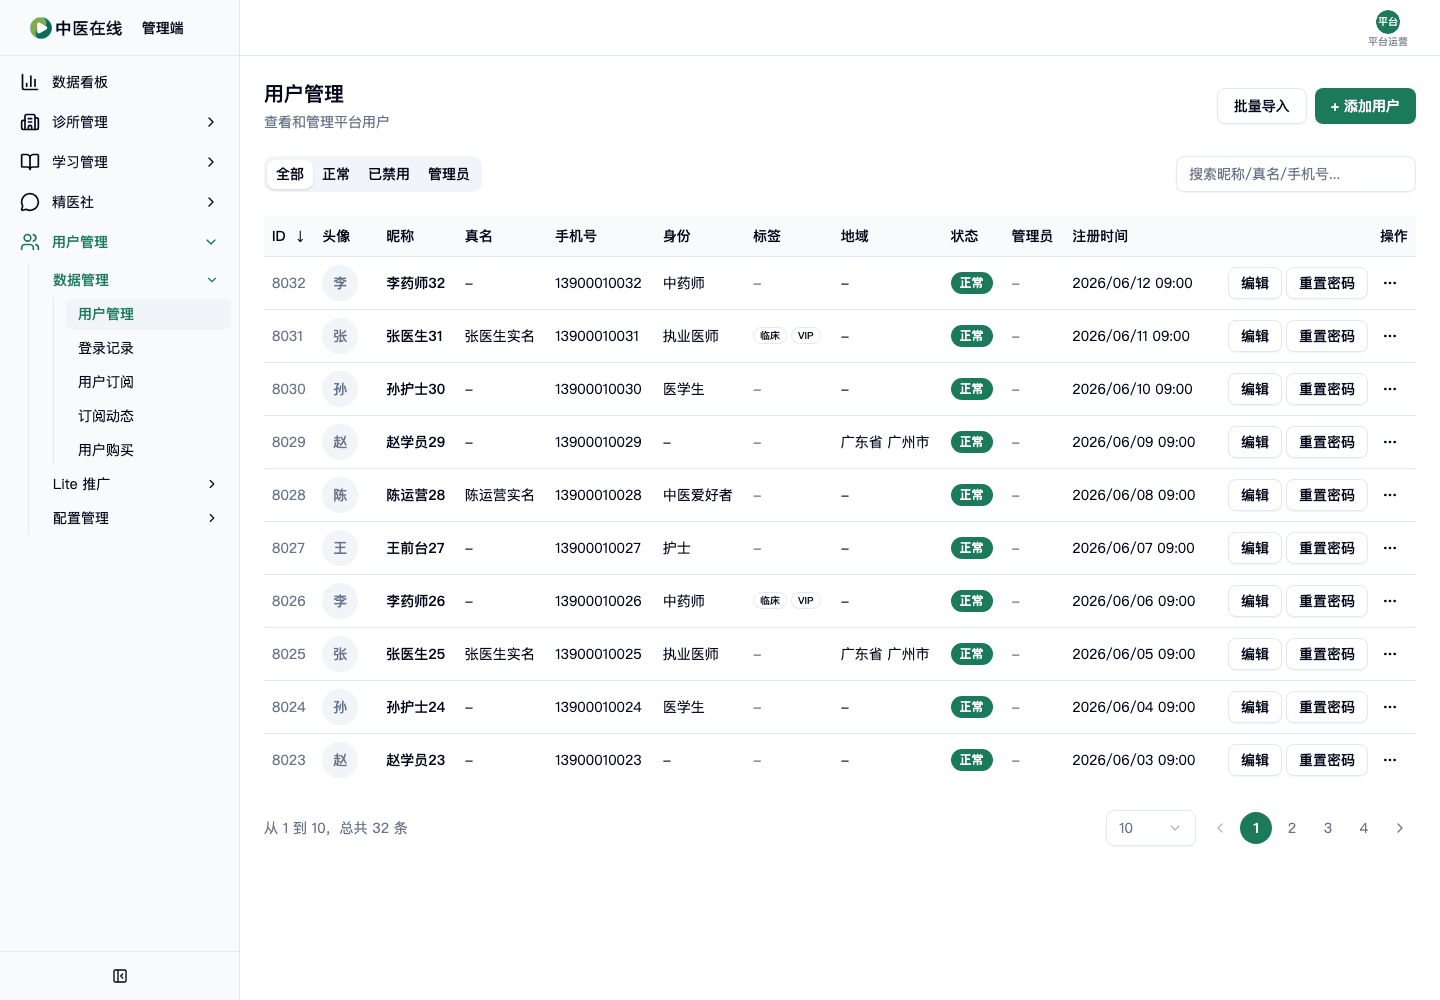Expand 学习管理 menu chevron

[x=211, y=162]
